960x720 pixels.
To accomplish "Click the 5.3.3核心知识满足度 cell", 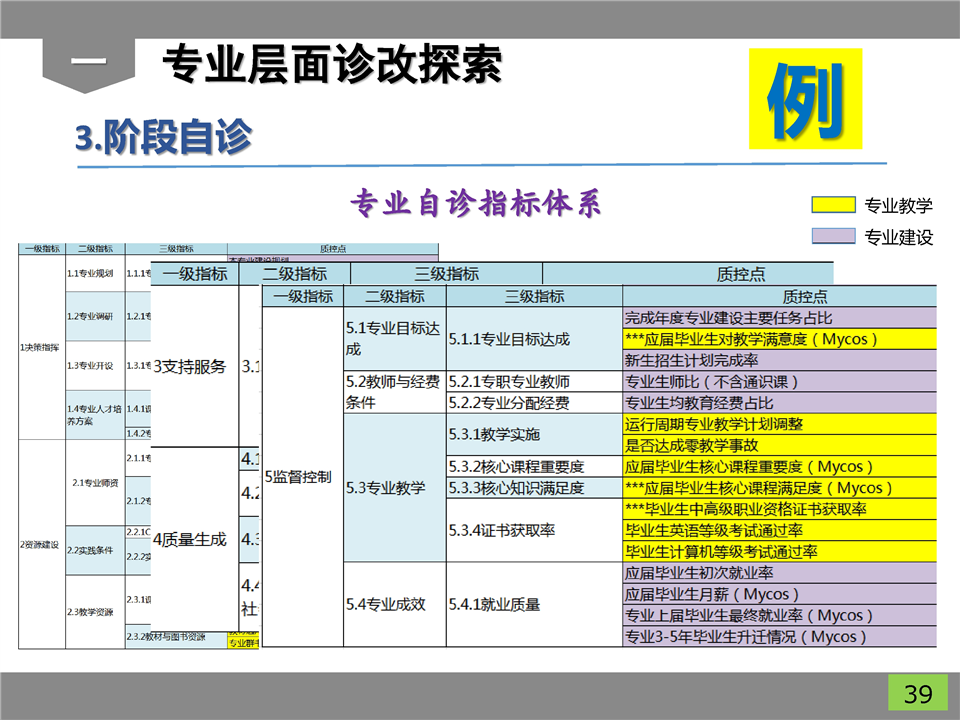I will 534,488.
